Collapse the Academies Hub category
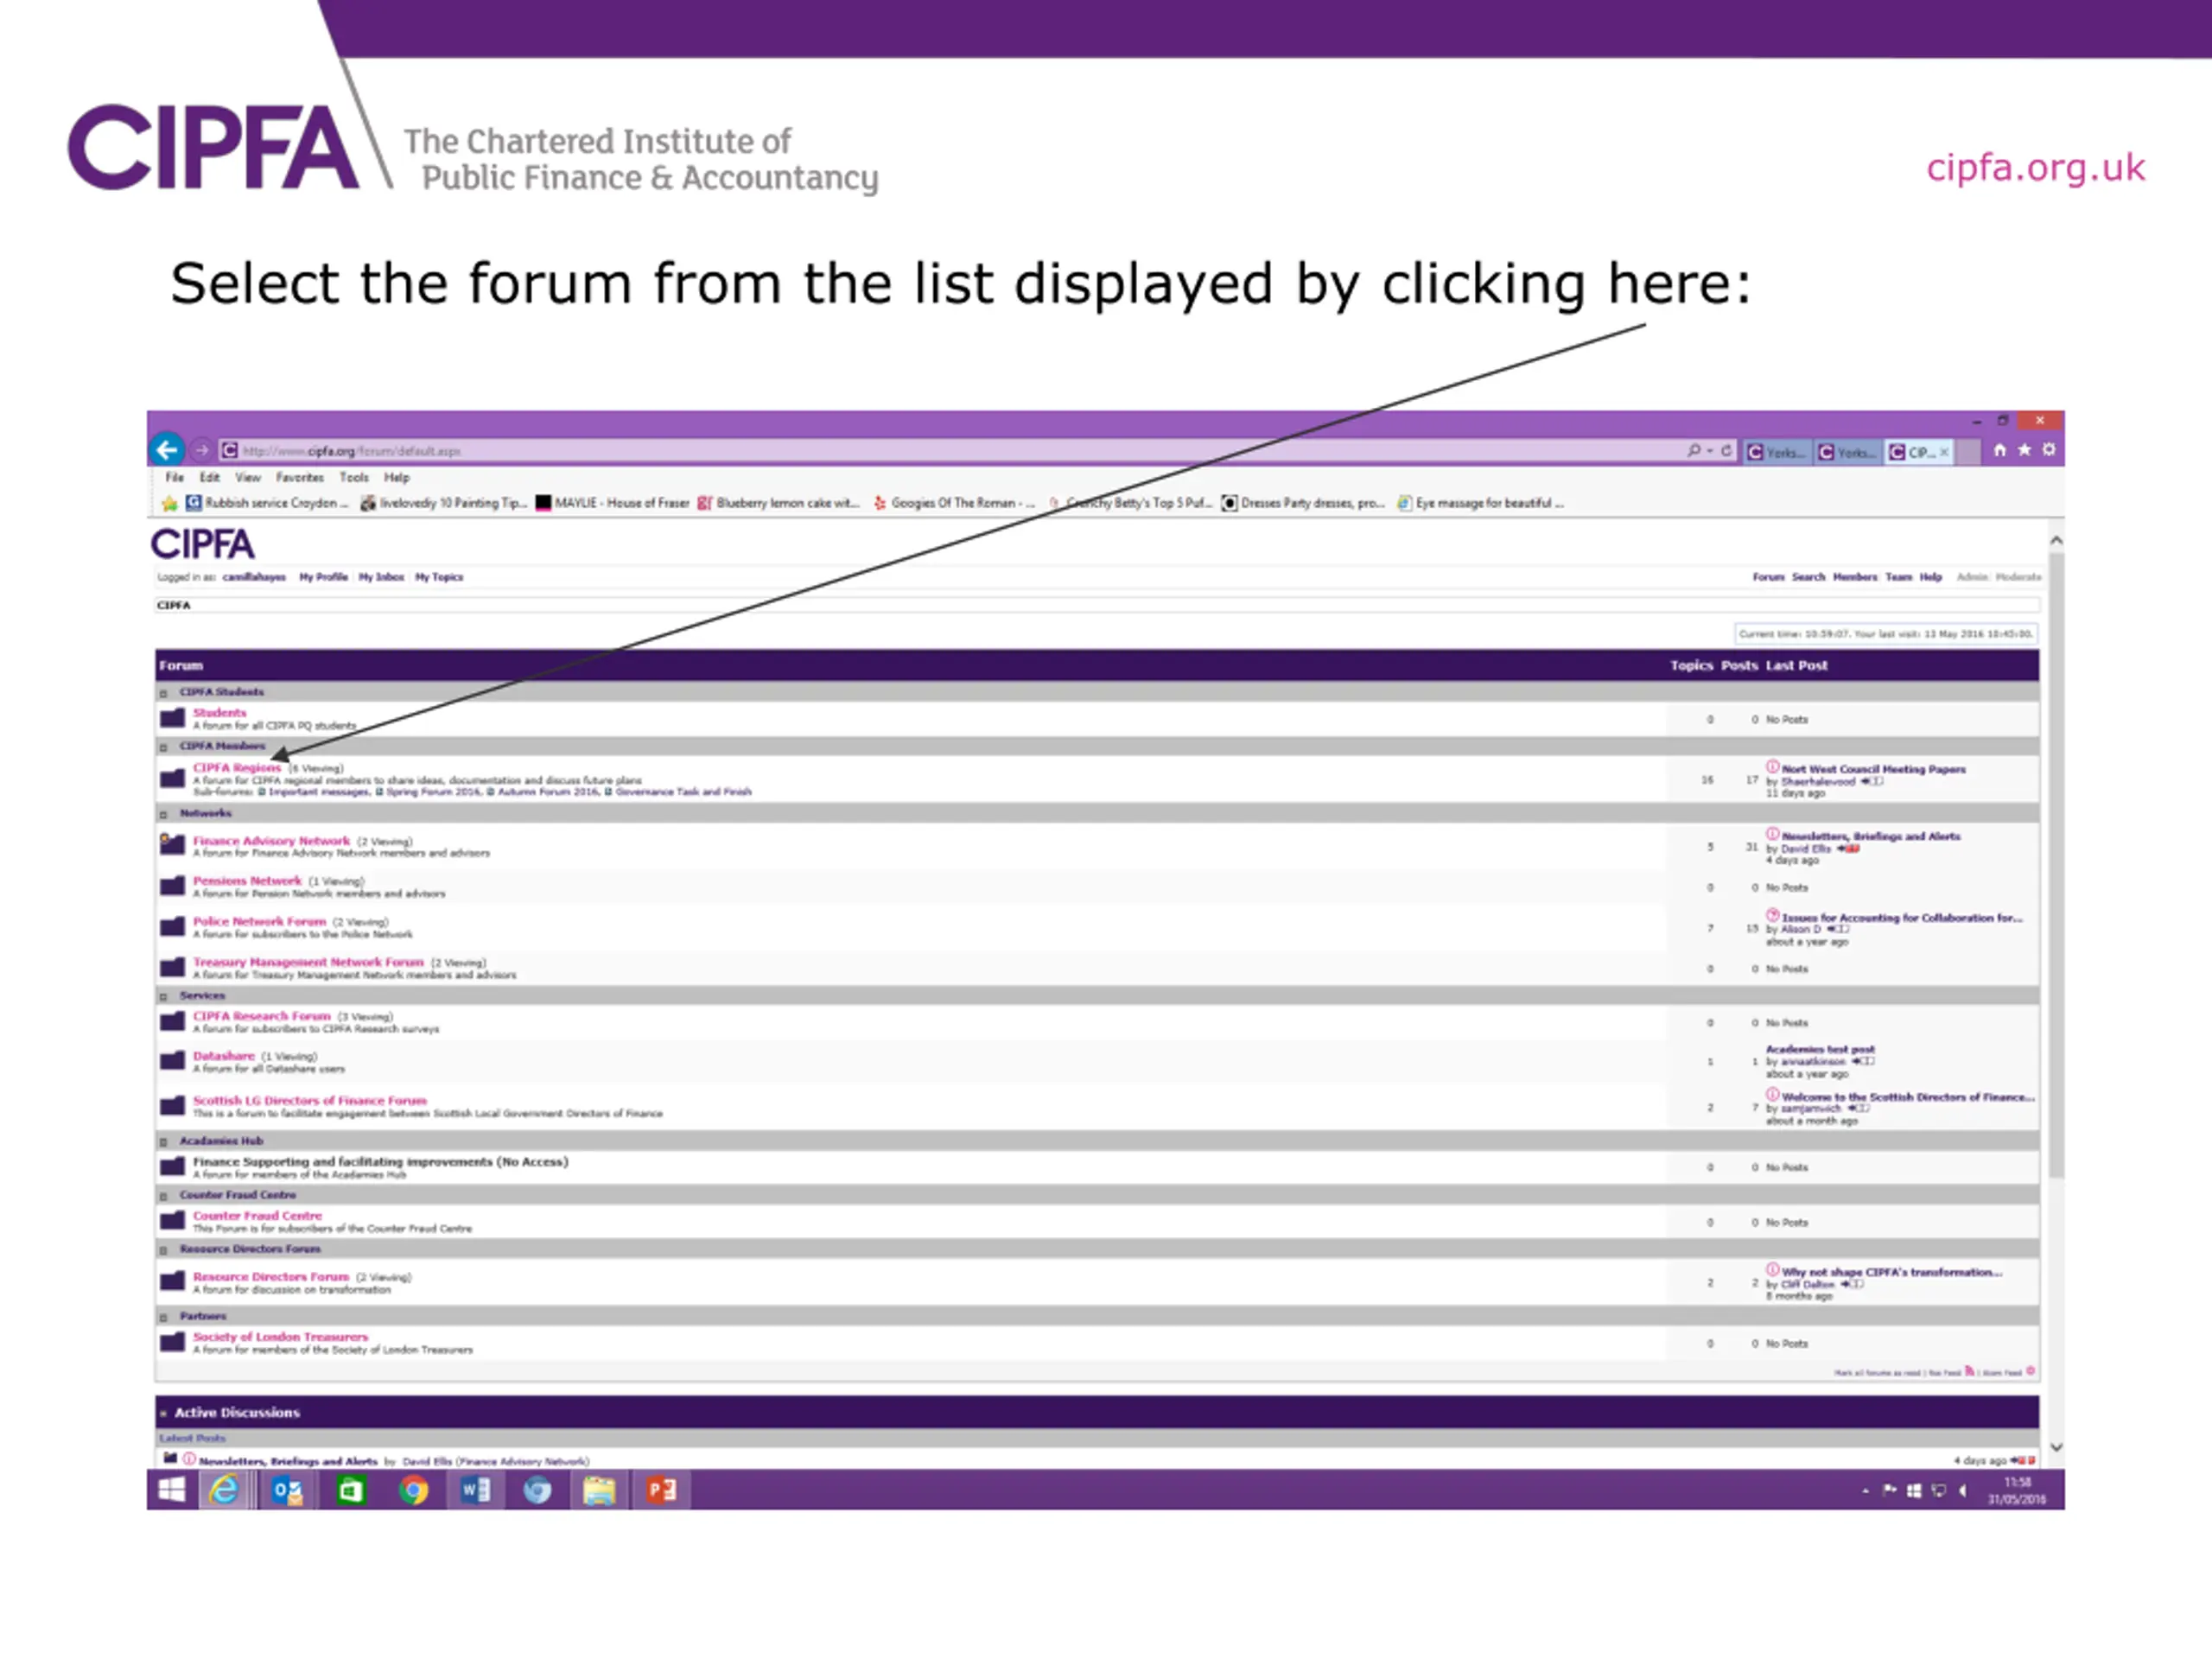Screen dimensions: 2212x1659 coord(164,1141)
